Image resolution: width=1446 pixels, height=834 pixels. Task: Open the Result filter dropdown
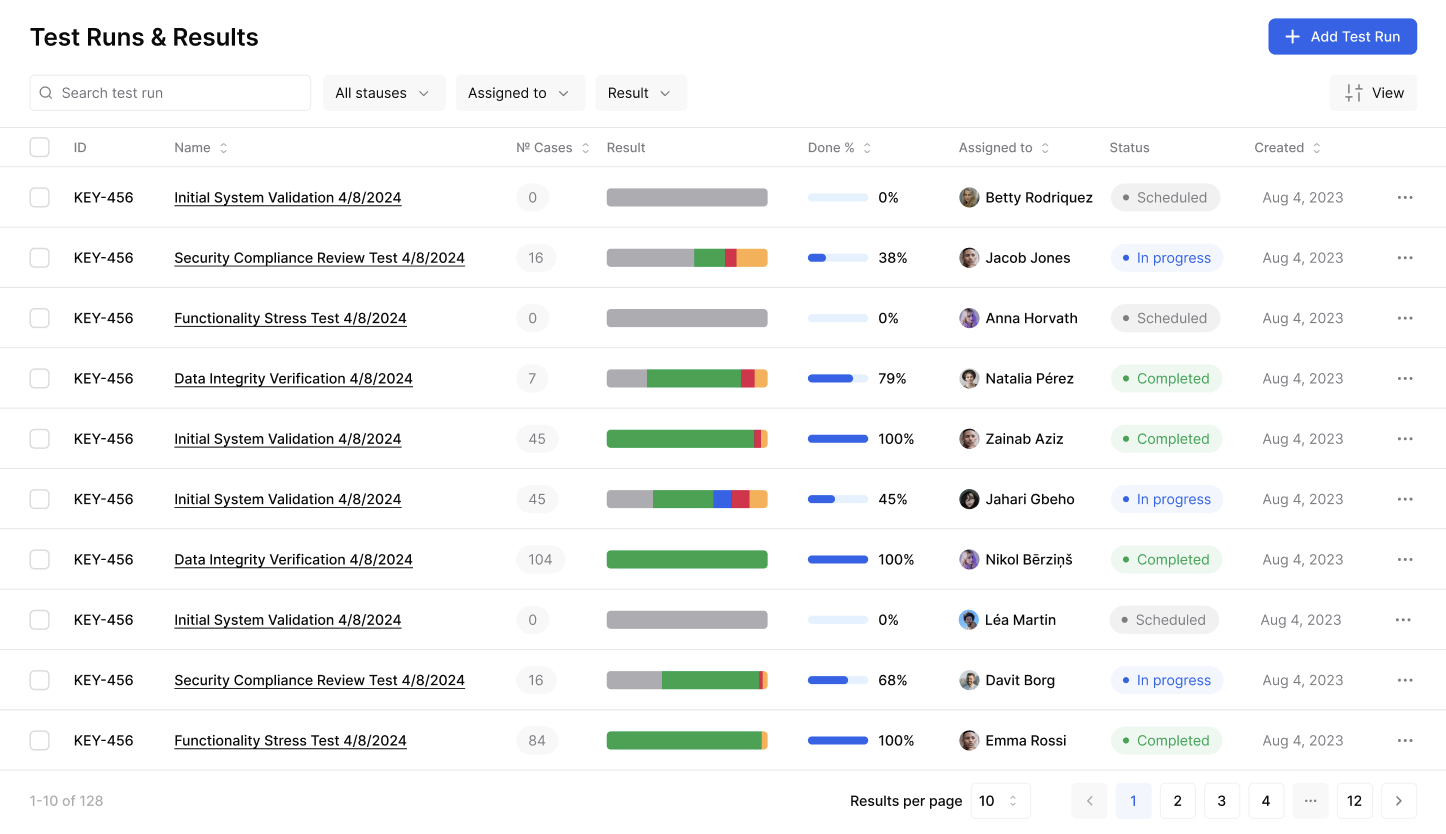(x=640, y=93)
